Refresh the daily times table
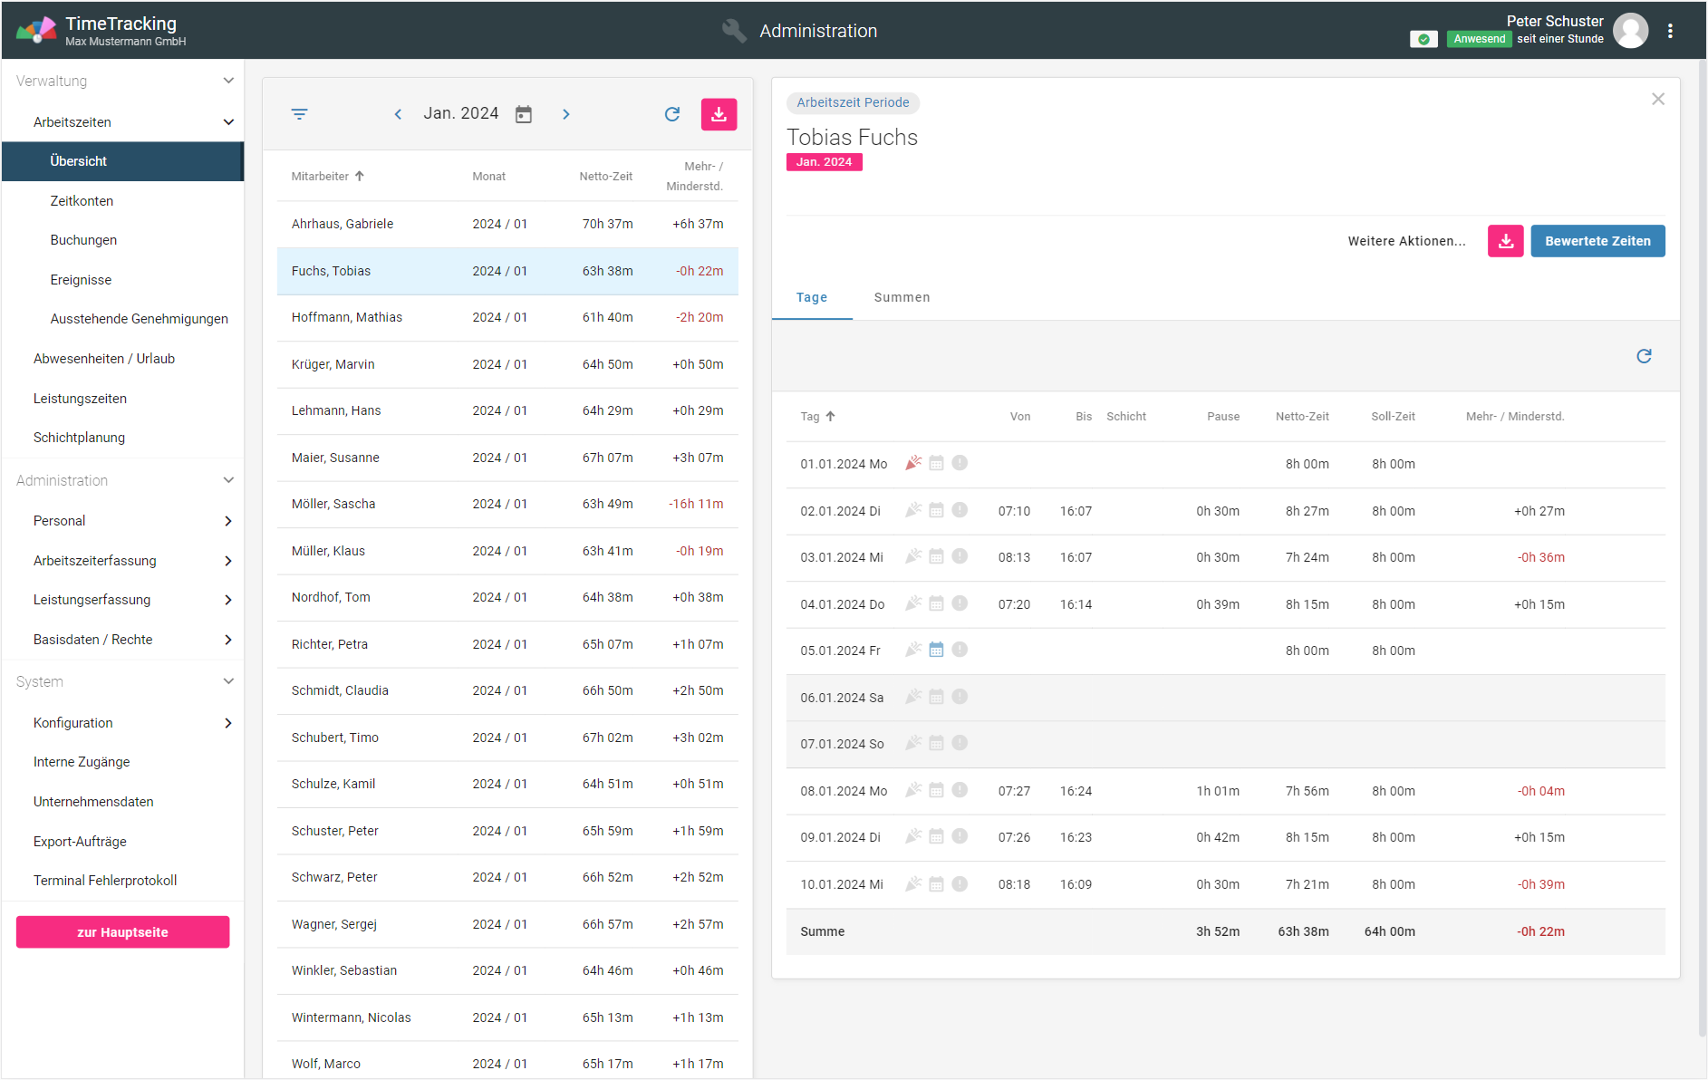This screenshot has width=1708, height=1080. pos(1643,356)
